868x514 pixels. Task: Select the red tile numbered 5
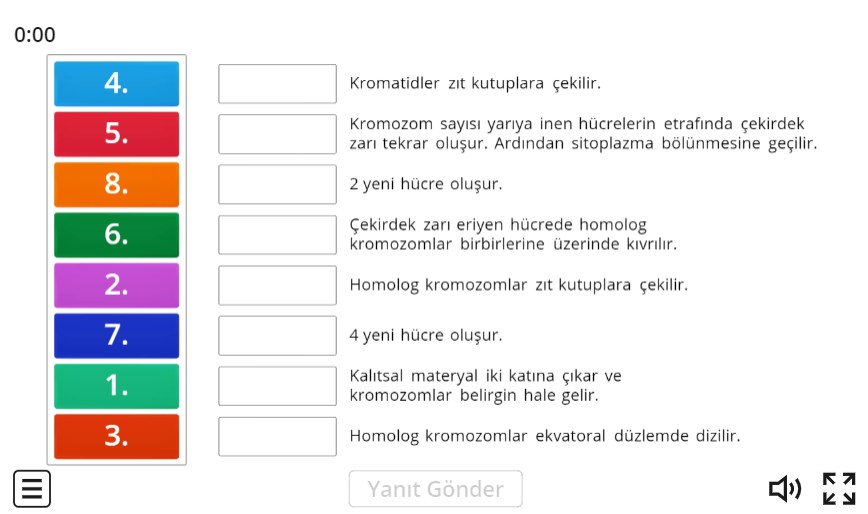[x=117, y=134]
